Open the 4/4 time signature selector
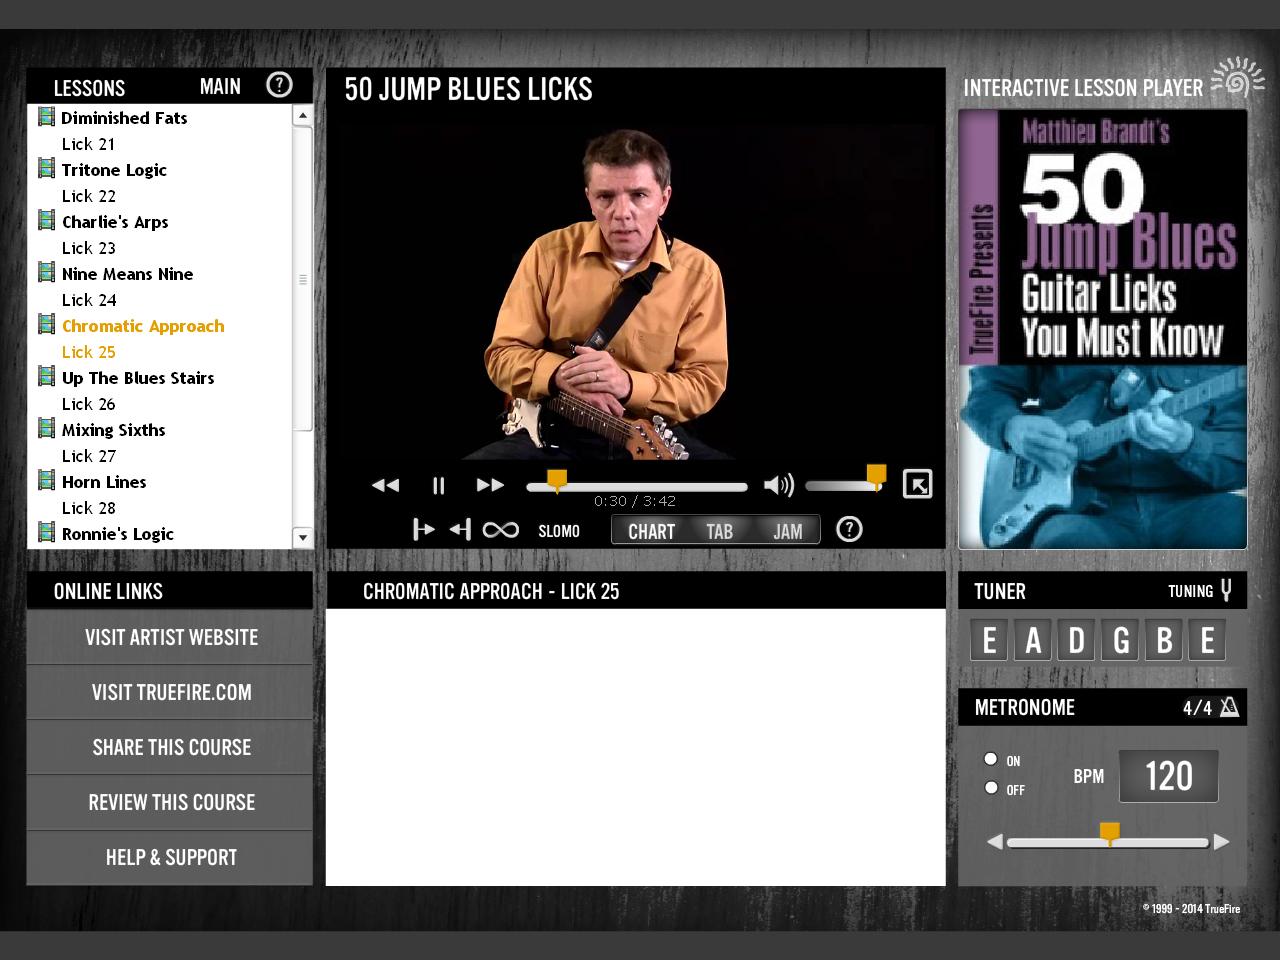Screen dimensions: 1280x960 pyautogui.click(x=1197, y=708)
